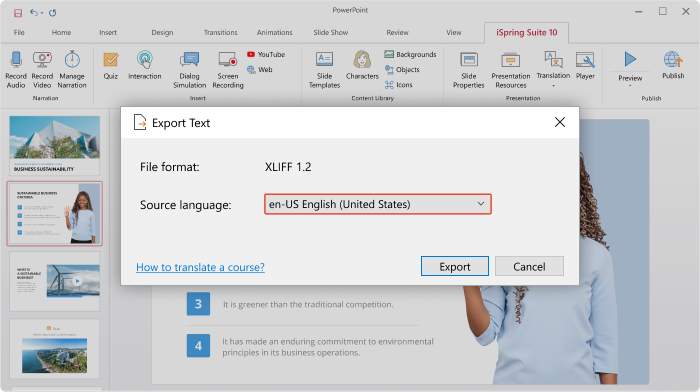Switch to the Slide Show tab
This screenshot has width=700, height=392.
[x=331, y=33]
